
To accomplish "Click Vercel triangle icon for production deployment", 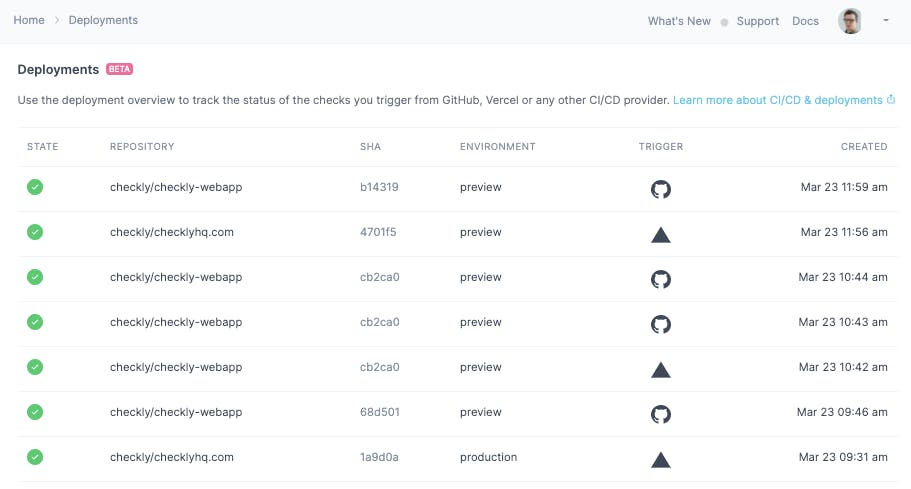I will click(x=661, y=460).
